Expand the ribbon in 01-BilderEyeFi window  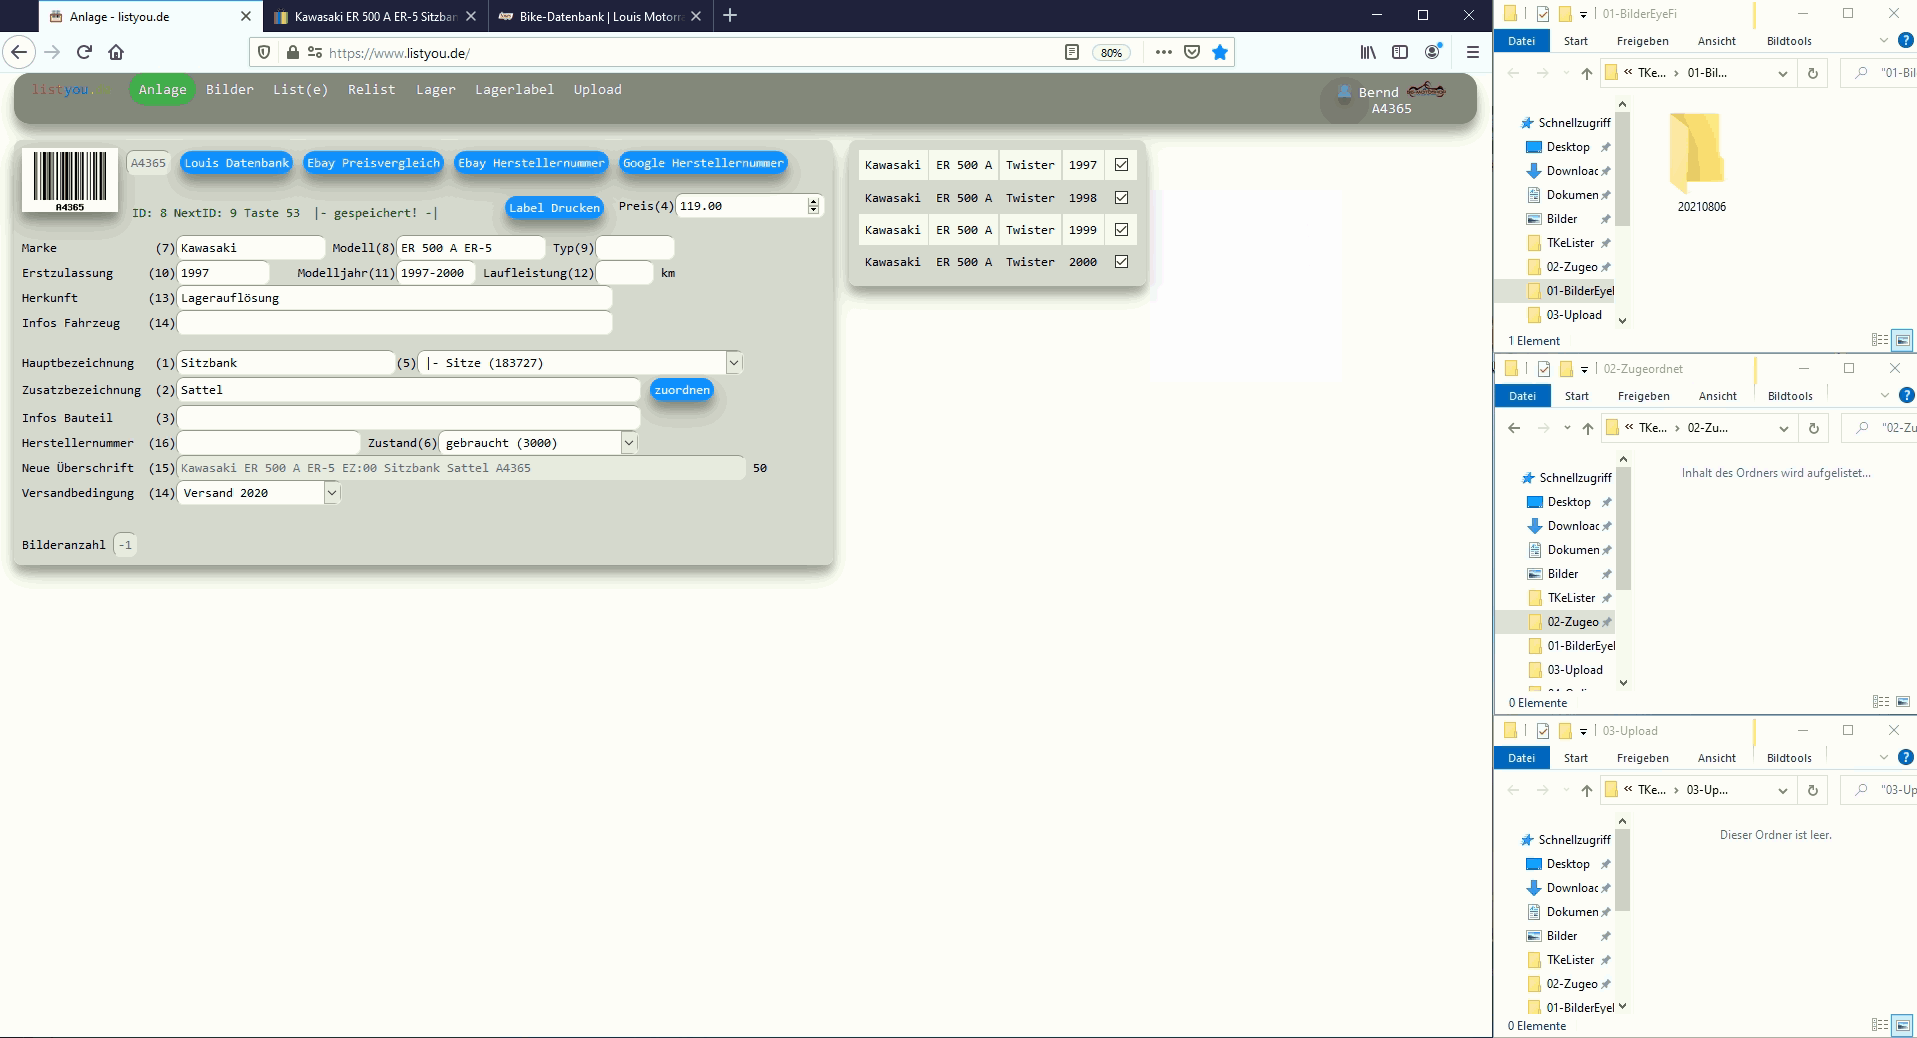[1884, 41]
